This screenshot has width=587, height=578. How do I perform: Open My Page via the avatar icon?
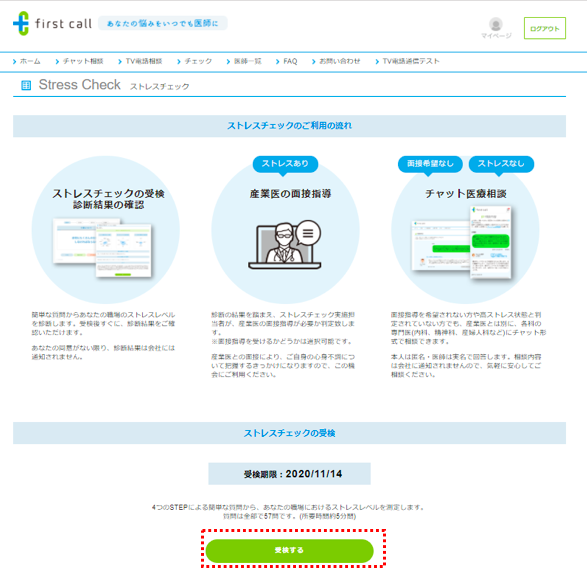496,24
